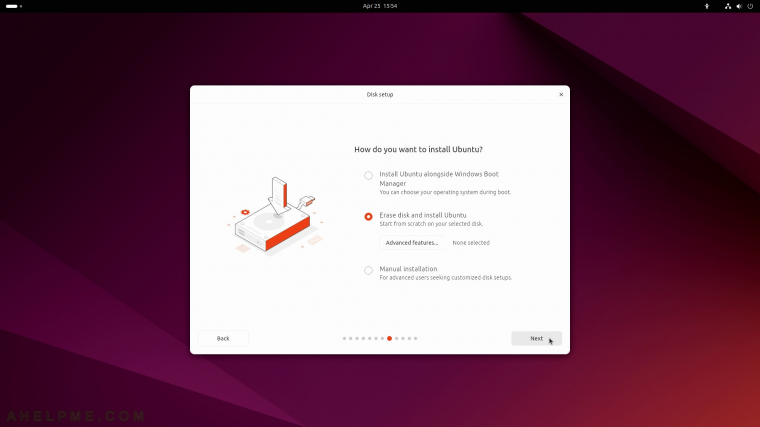The image size is (760, 427).
Task: Open Advanced features options
Action: point(412,243)
